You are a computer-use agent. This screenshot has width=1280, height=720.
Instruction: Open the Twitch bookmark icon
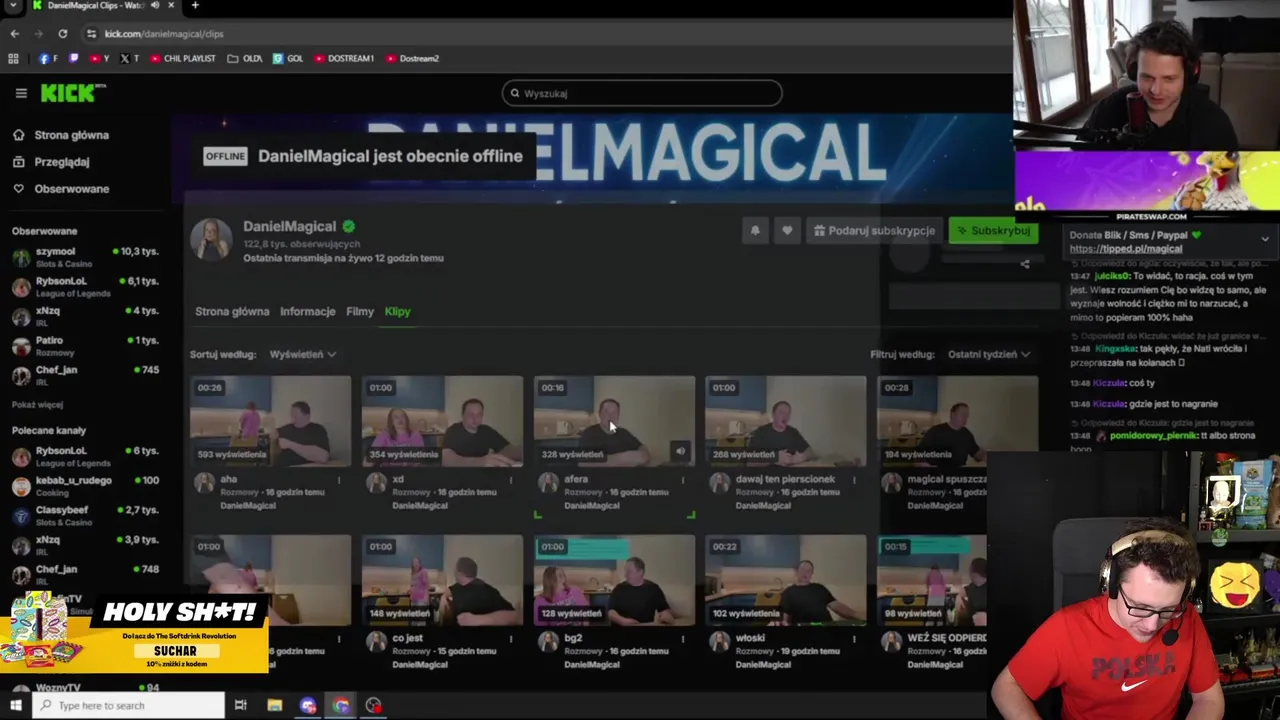coord(73,58)
